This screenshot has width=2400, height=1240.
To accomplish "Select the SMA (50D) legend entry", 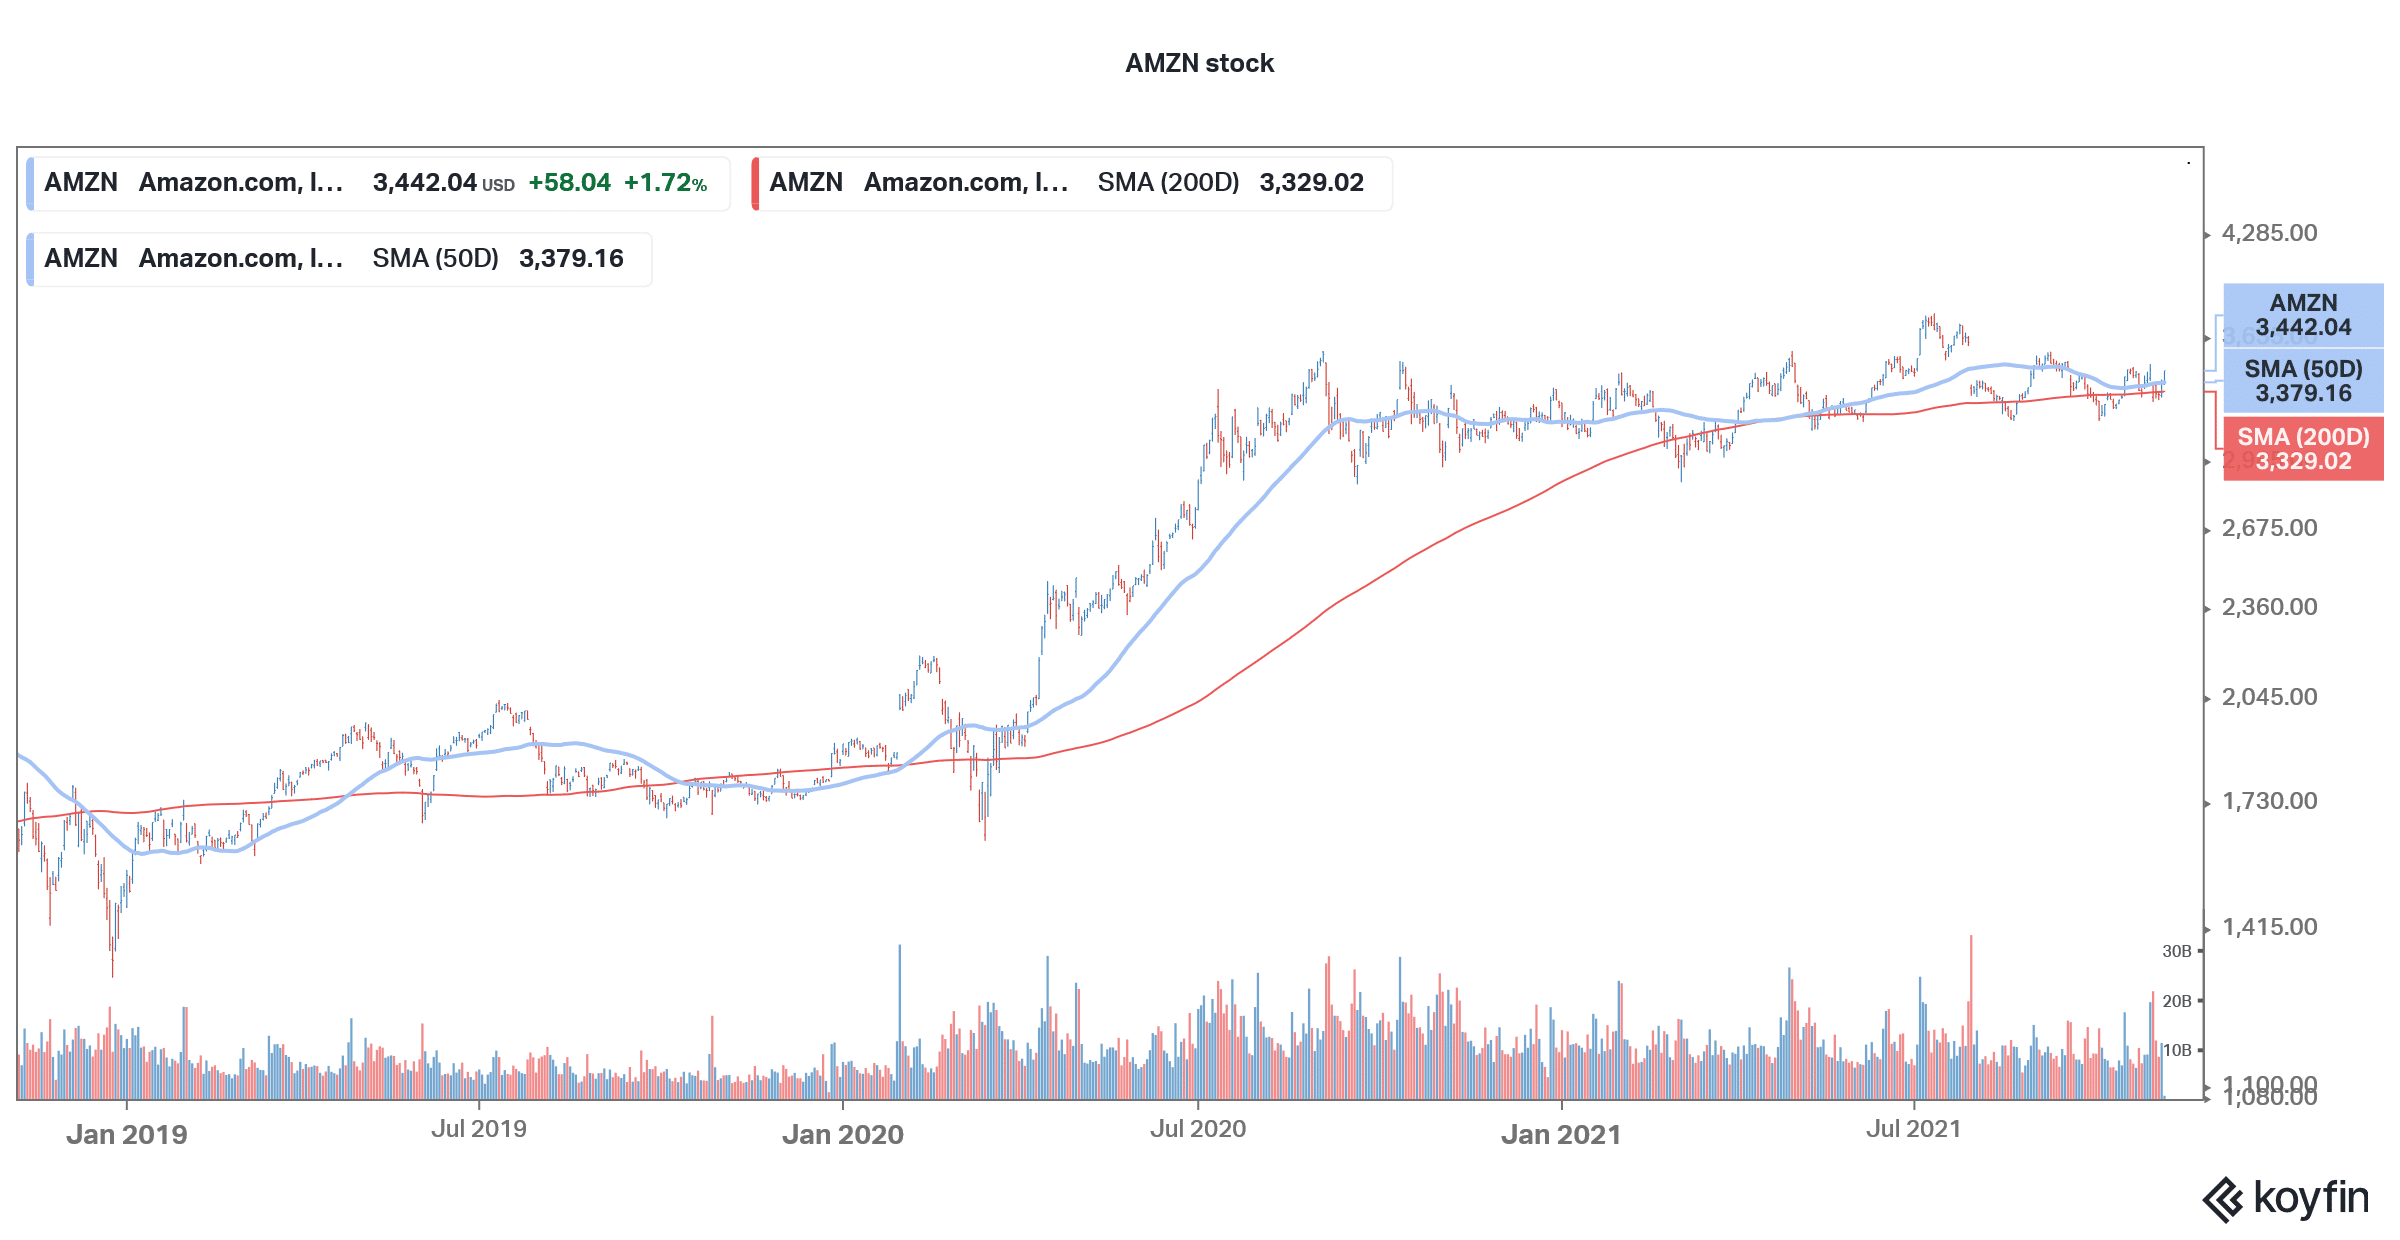I will 339,259.
